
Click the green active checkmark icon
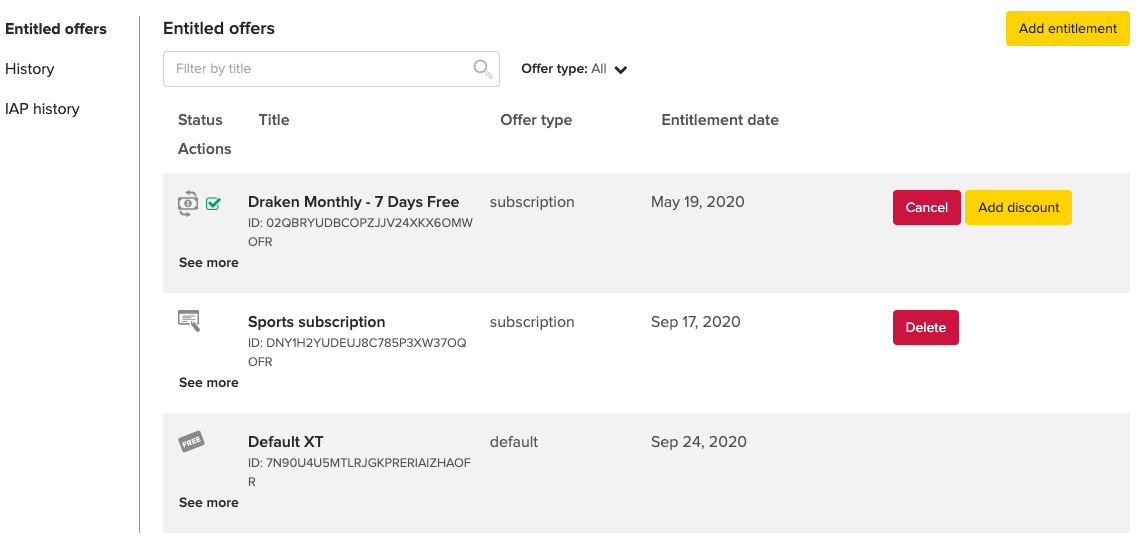213,204
